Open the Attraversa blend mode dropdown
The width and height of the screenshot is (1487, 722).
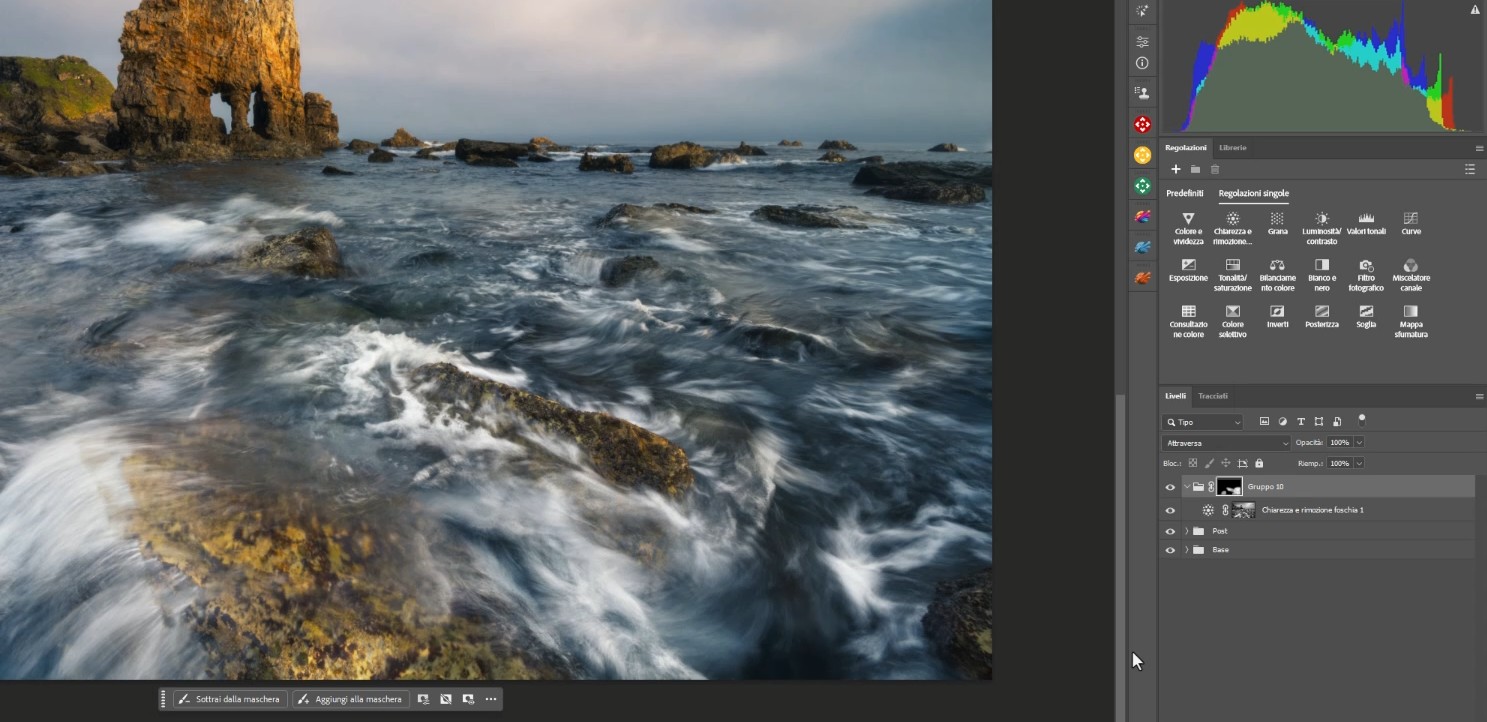[1227, 443]
